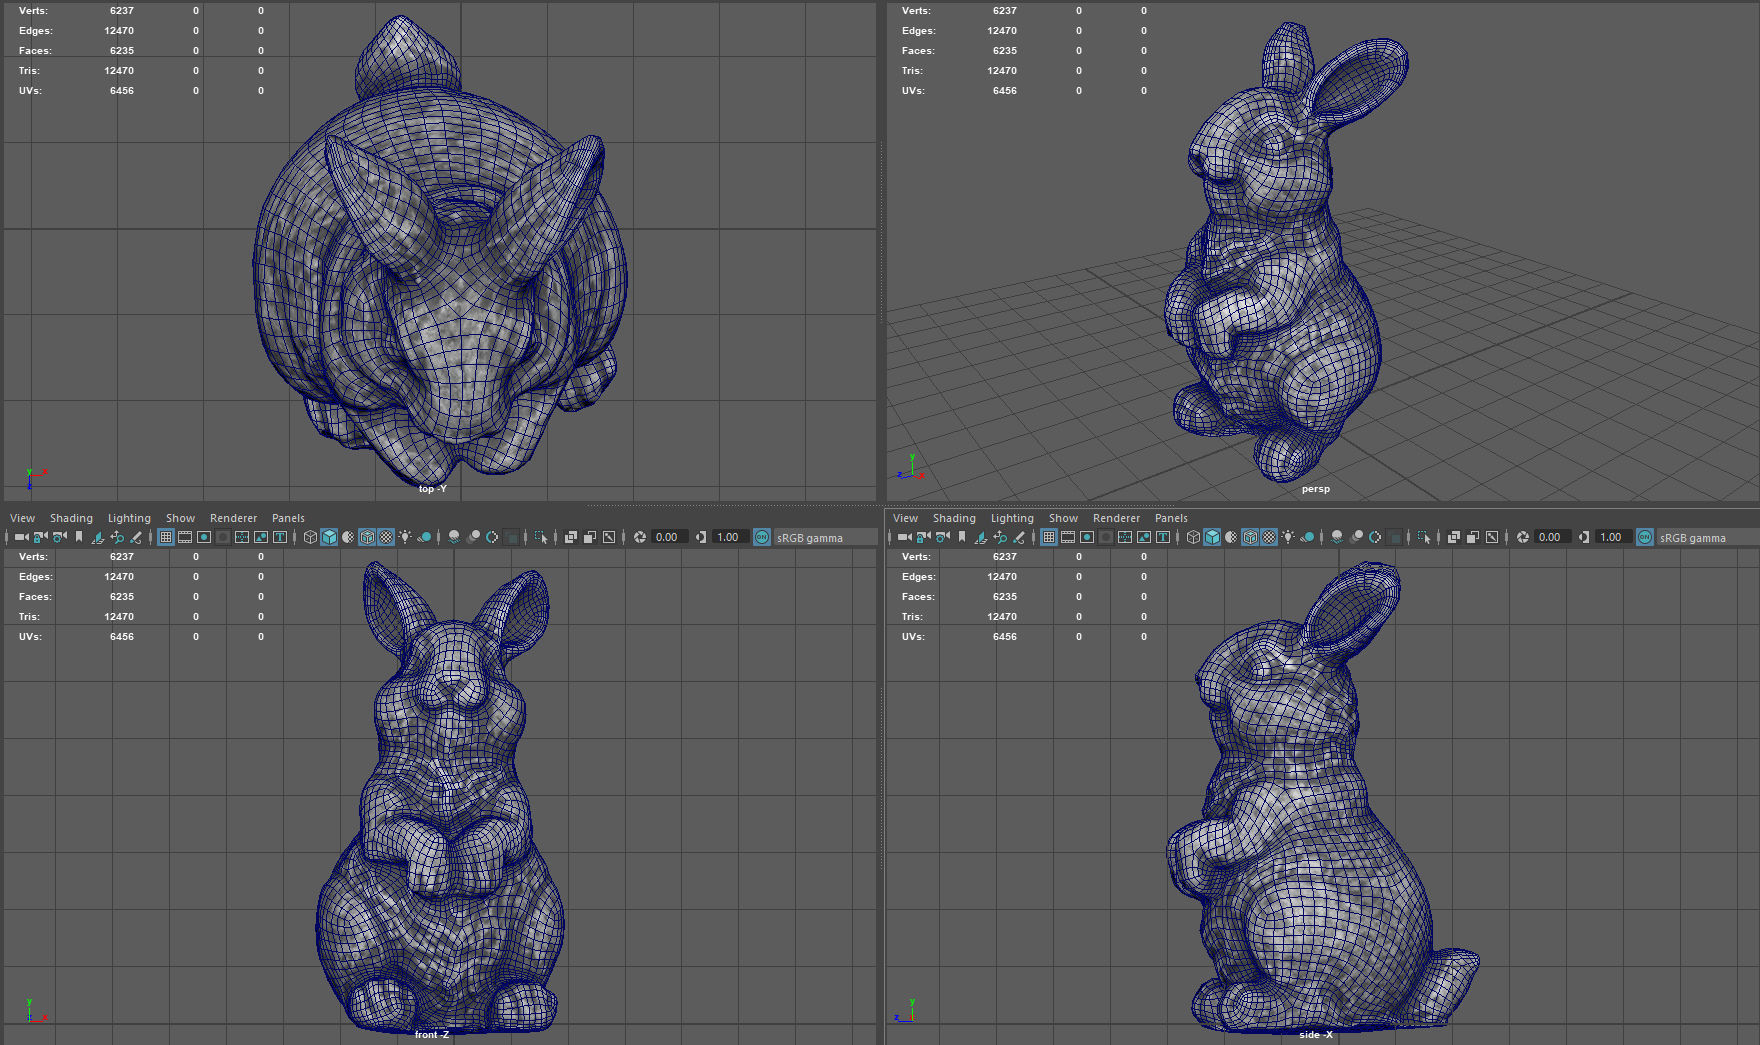1760x1045 pixels.
Task: Click Isolate Select icon in front panel toolbar
Action: (x=541, y=537)
